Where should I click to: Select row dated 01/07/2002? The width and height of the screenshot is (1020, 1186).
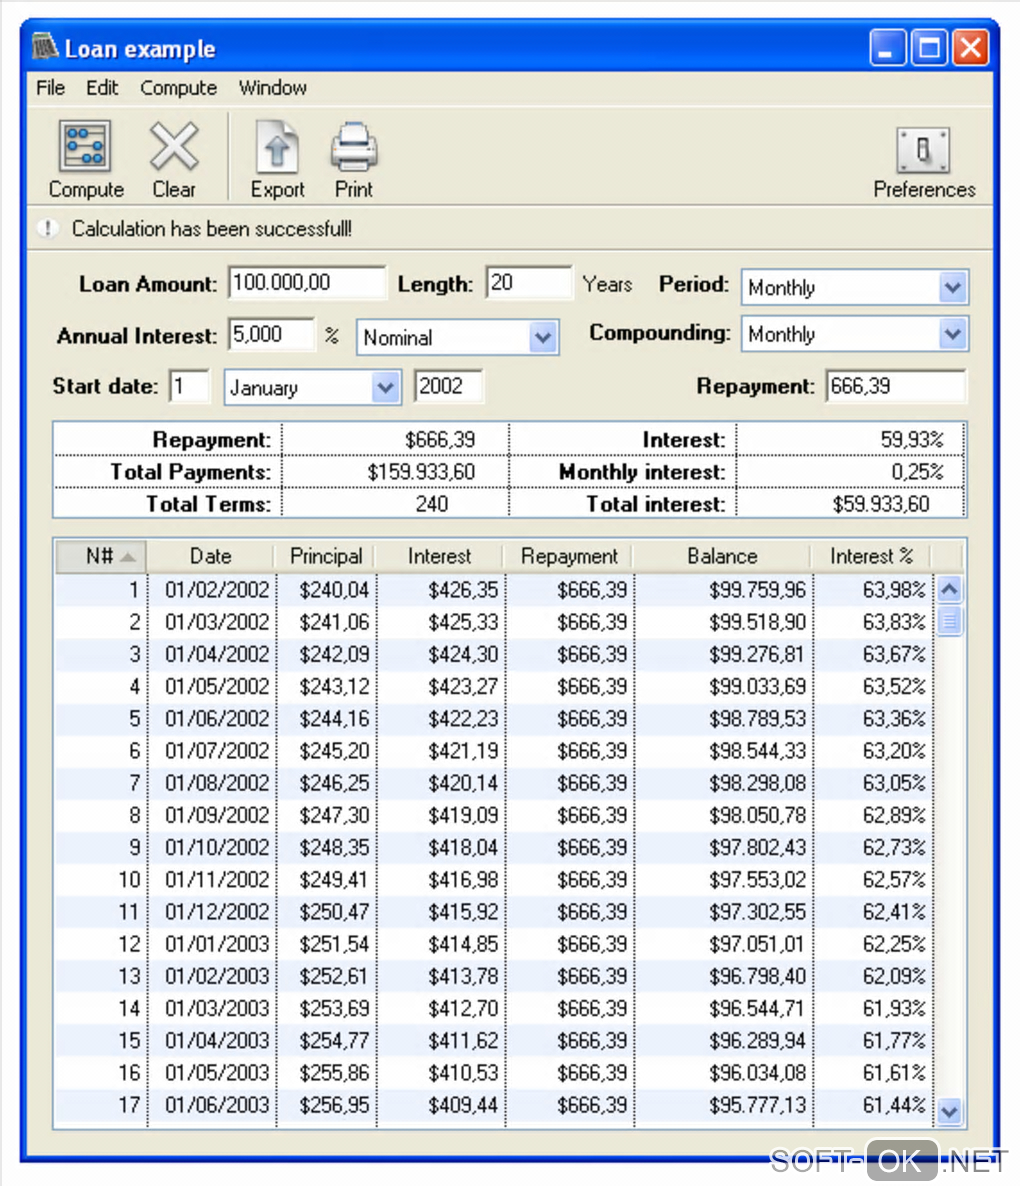tap(494, 750)
